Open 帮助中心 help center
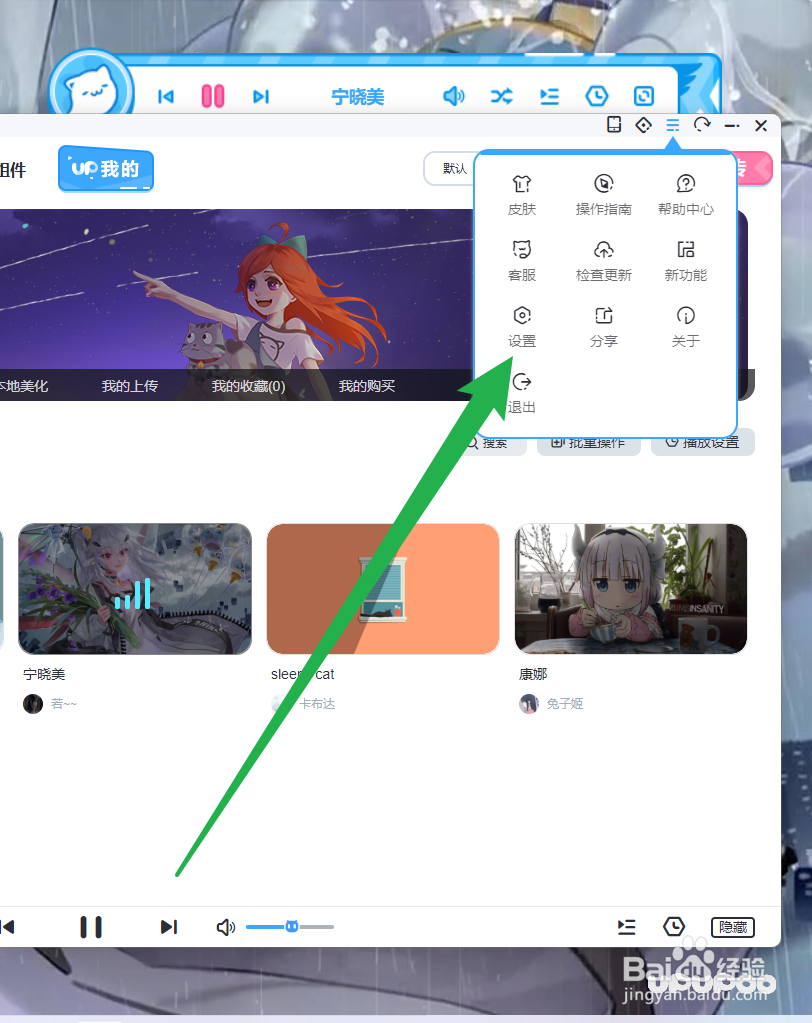 (685, 194)
